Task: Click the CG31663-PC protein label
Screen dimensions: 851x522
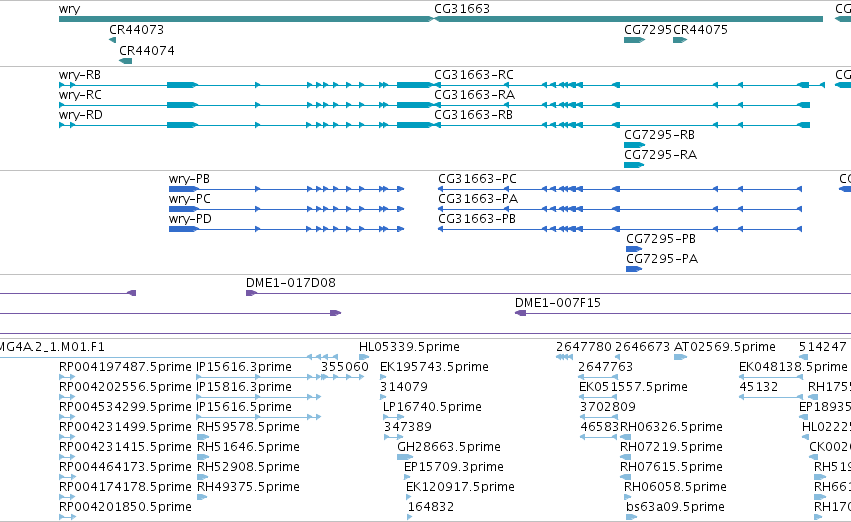Action: [x=478, y=179]
